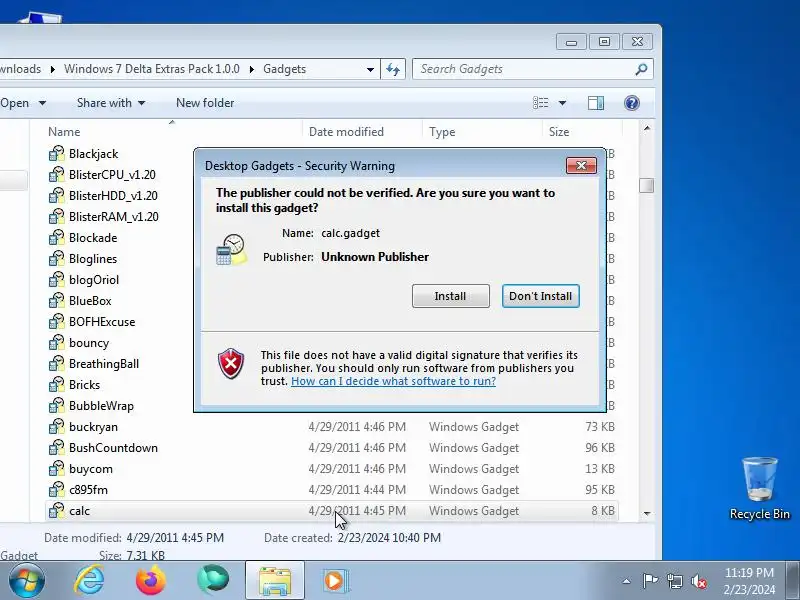
Task: Open Windows Media Player on the taskbar
Action: tap(335, 581)
